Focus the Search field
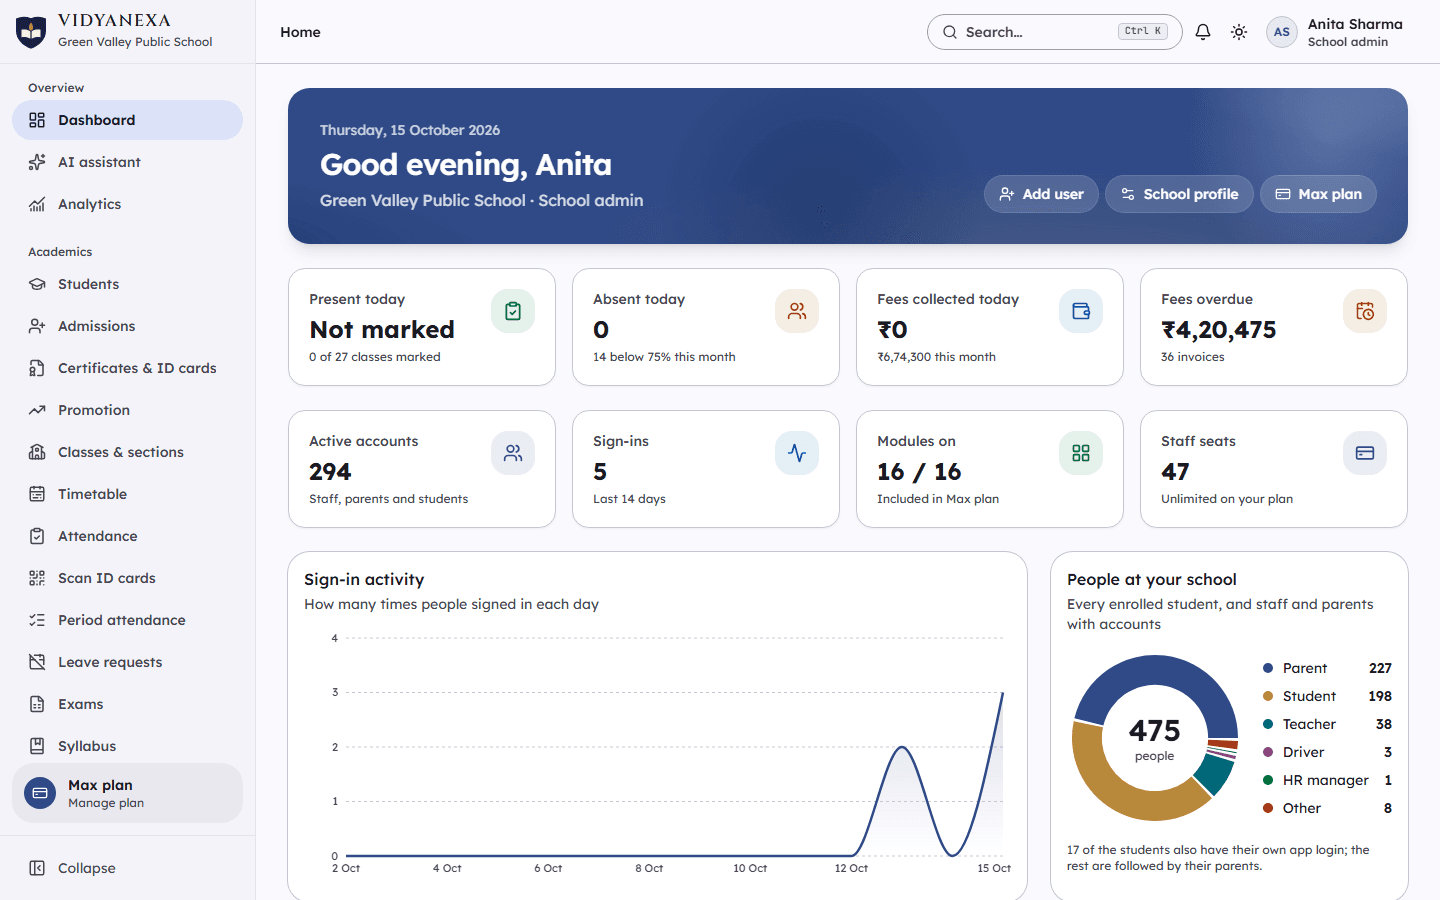Viewport: 1440px width, 900px height. (1054, 32)
